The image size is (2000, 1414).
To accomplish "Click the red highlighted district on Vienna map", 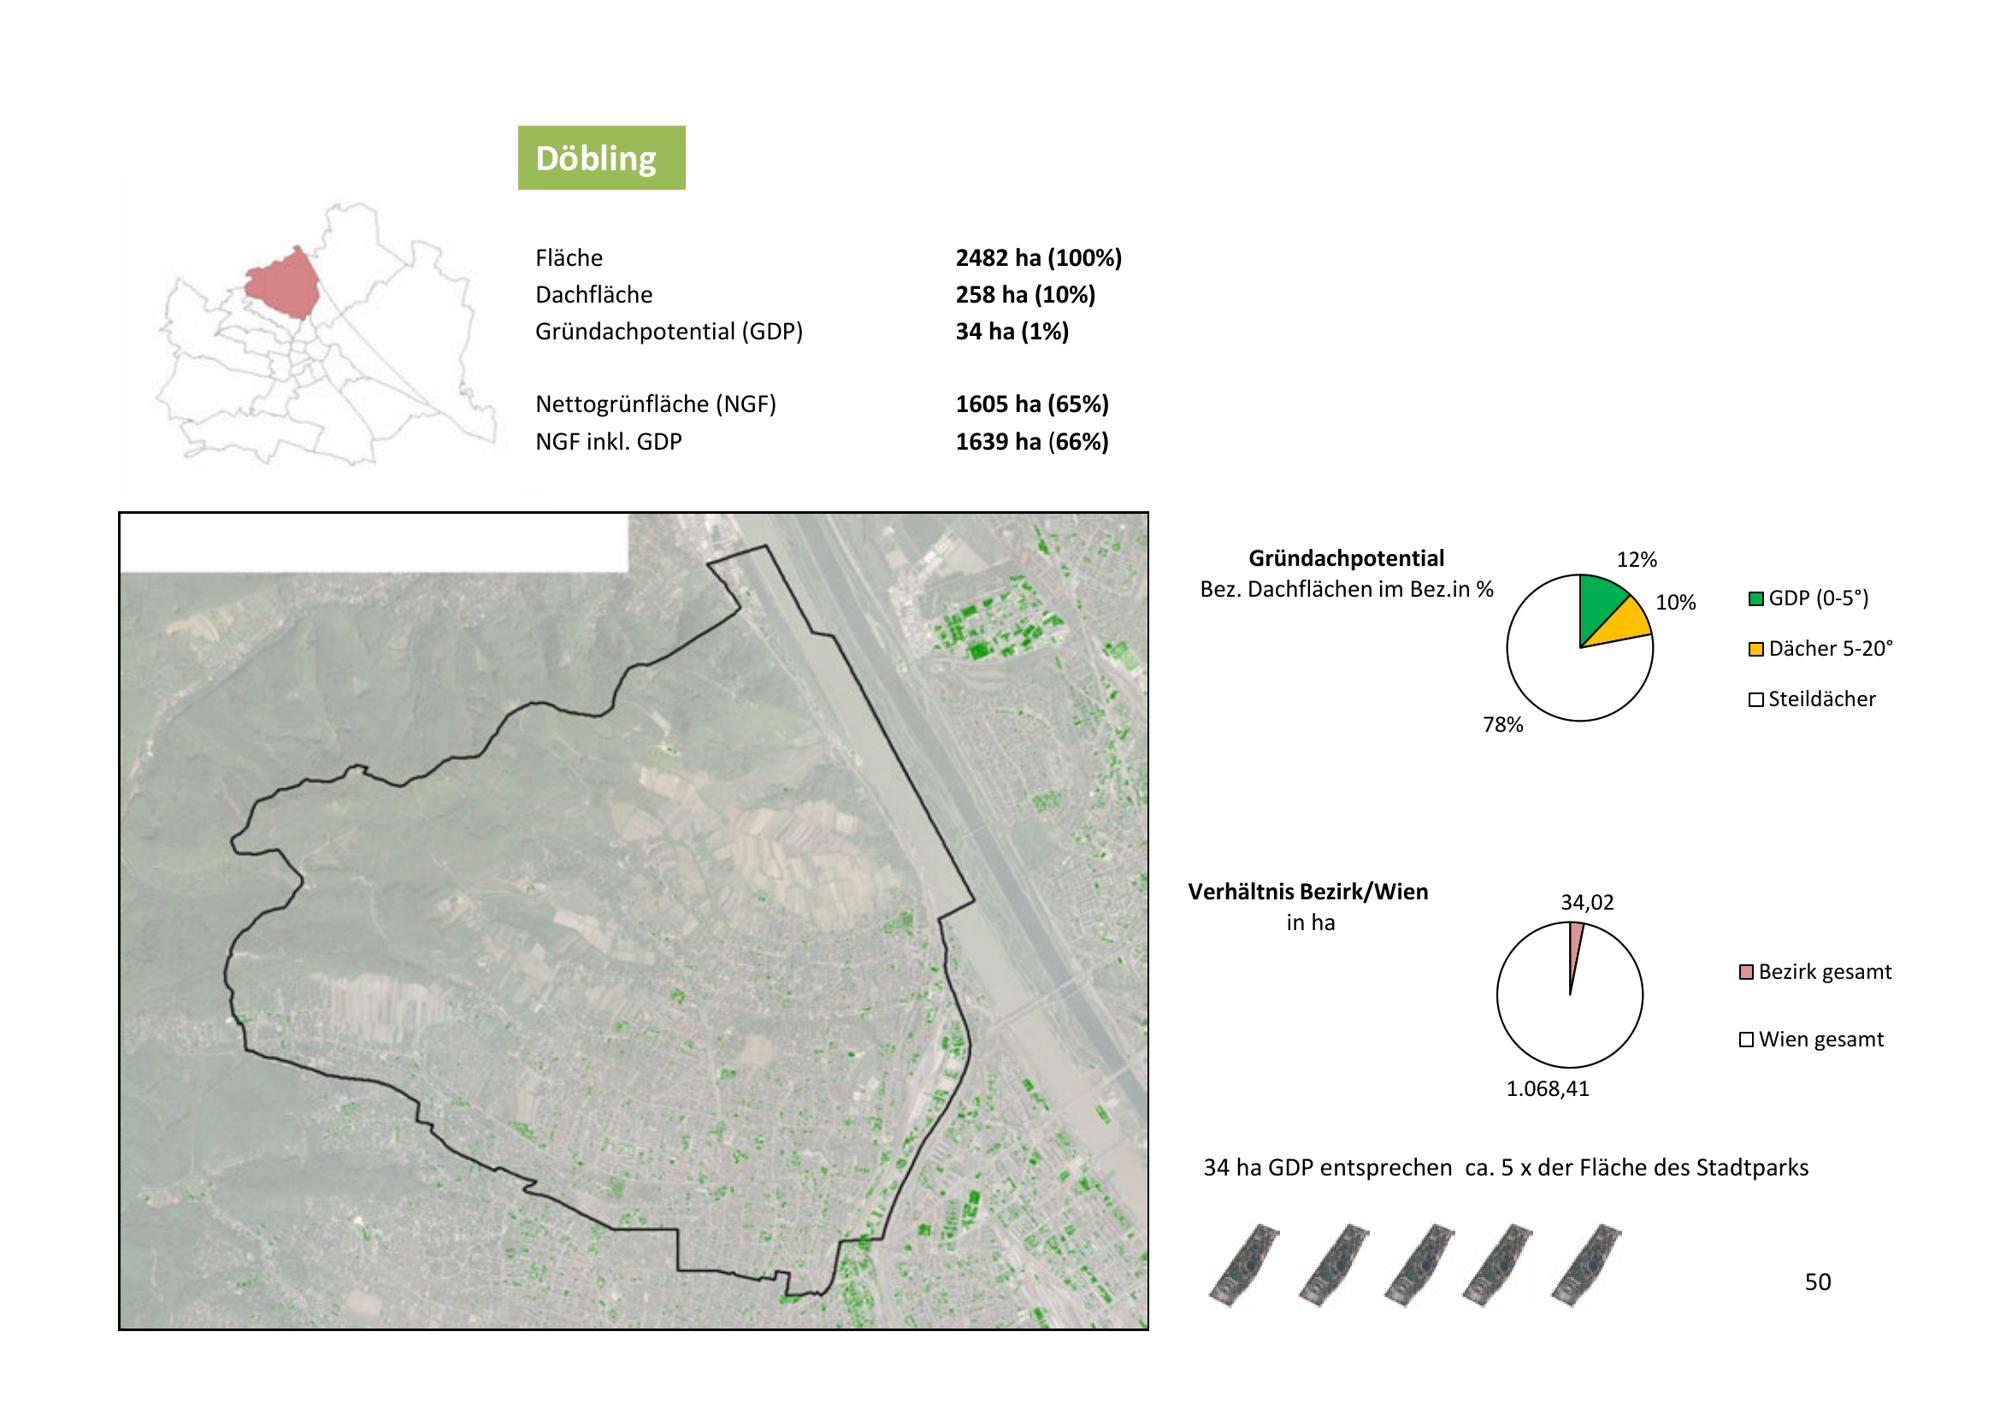I will click(x=284, y=285).
